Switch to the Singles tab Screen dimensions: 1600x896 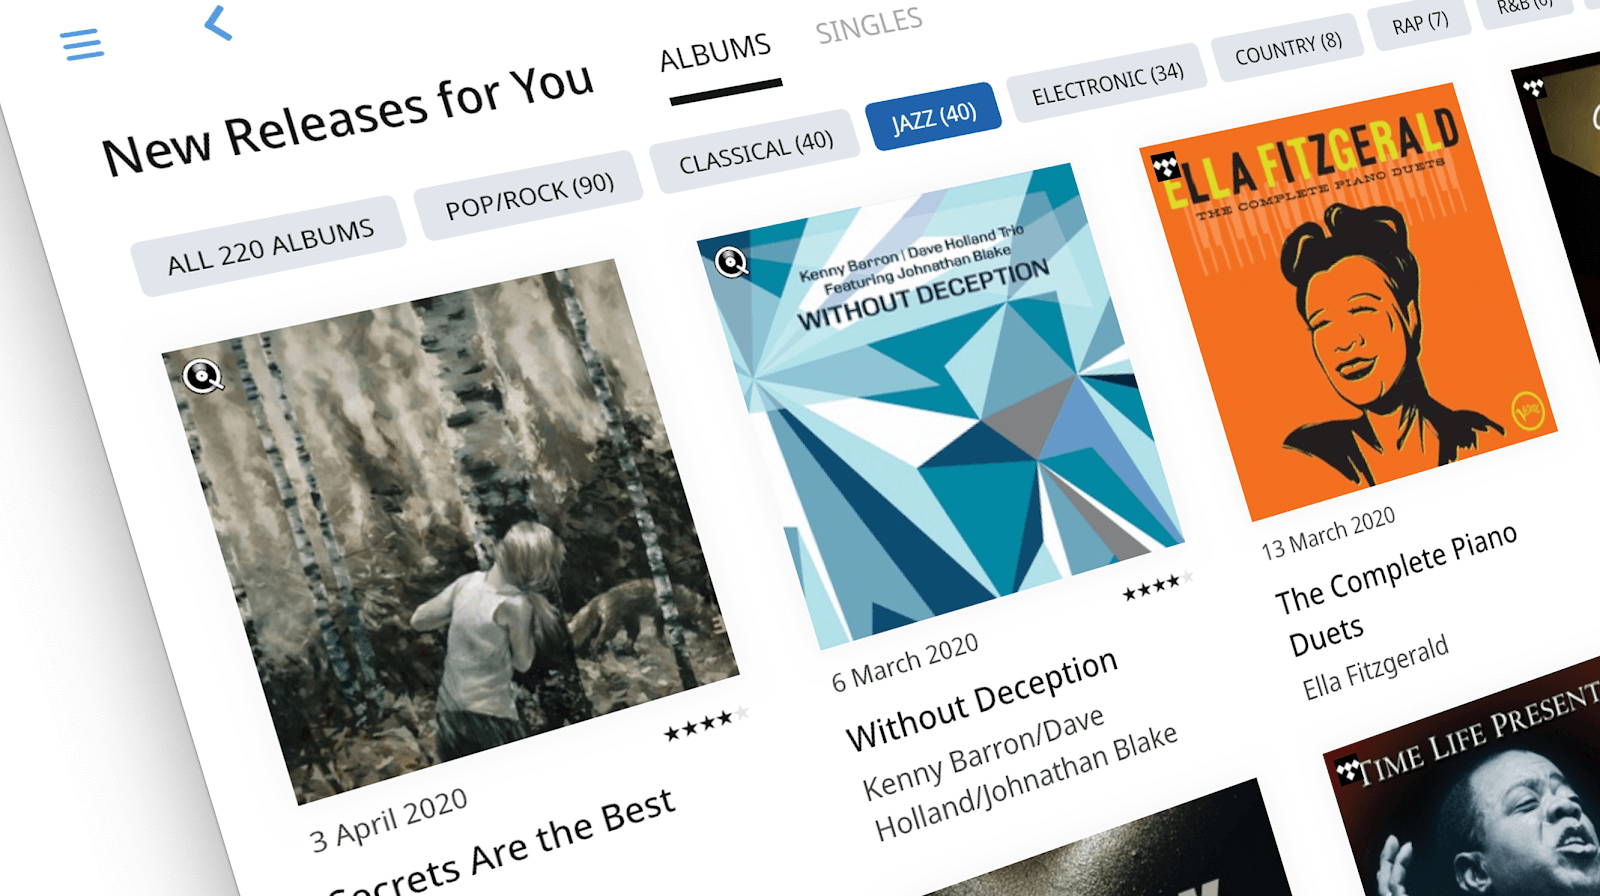(x=869, y=25)
